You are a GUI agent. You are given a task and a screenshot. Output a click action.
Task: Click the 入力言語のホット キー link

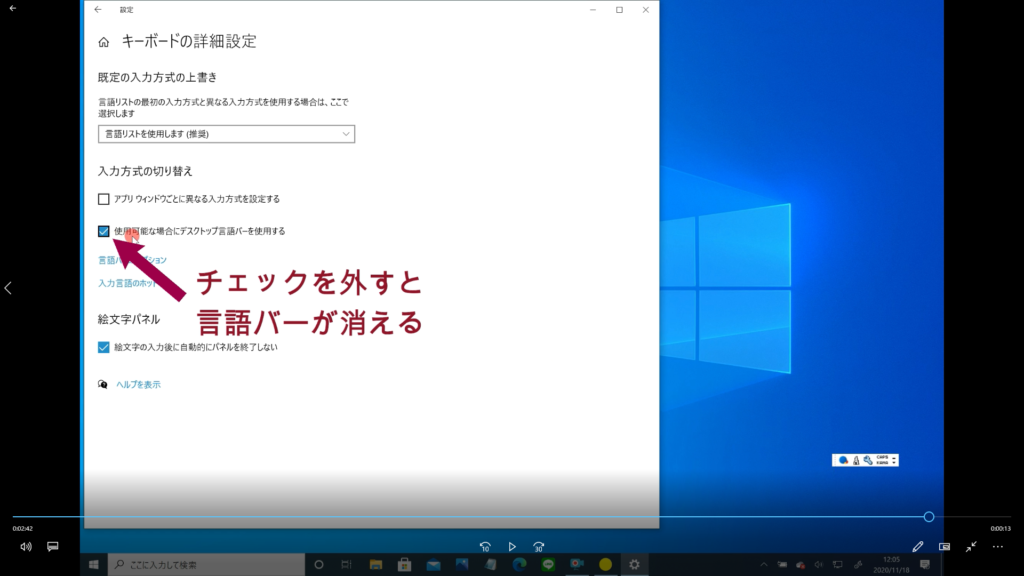point(127,283)
